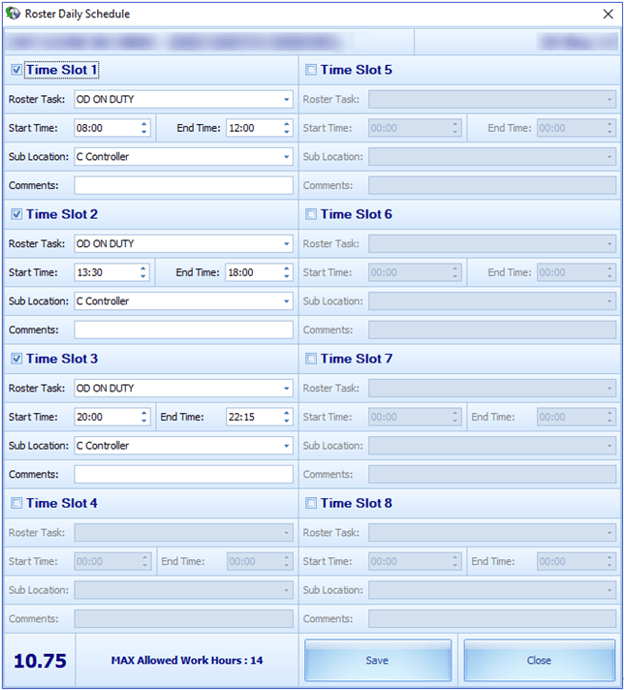Decrease Time Slot 2 Start Time with down arrow

143,276
